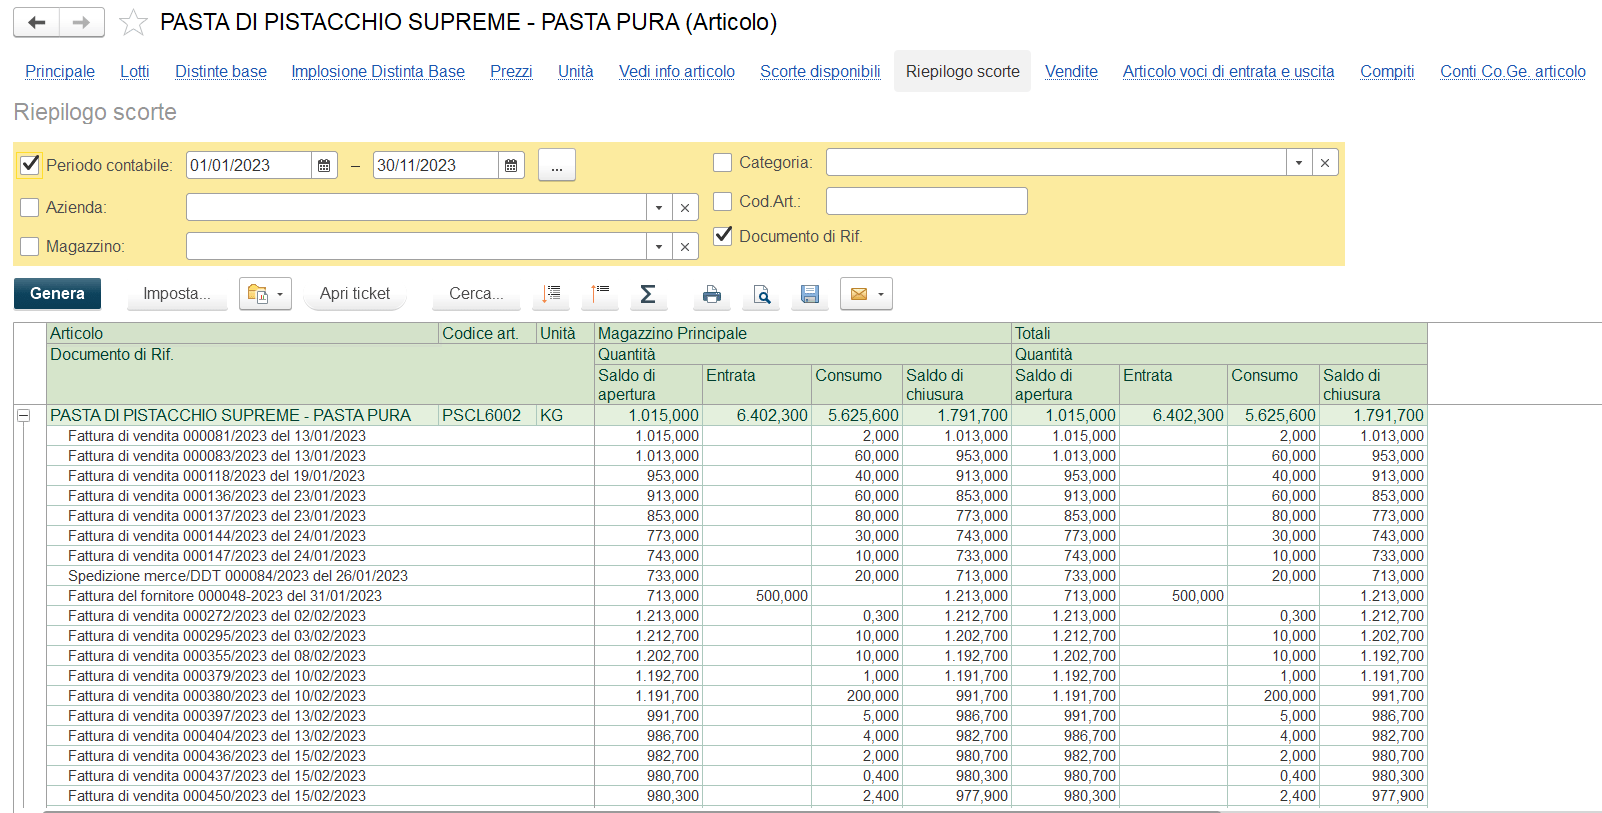
Task: Open the Vendite tab
Action: [1071, 72]
